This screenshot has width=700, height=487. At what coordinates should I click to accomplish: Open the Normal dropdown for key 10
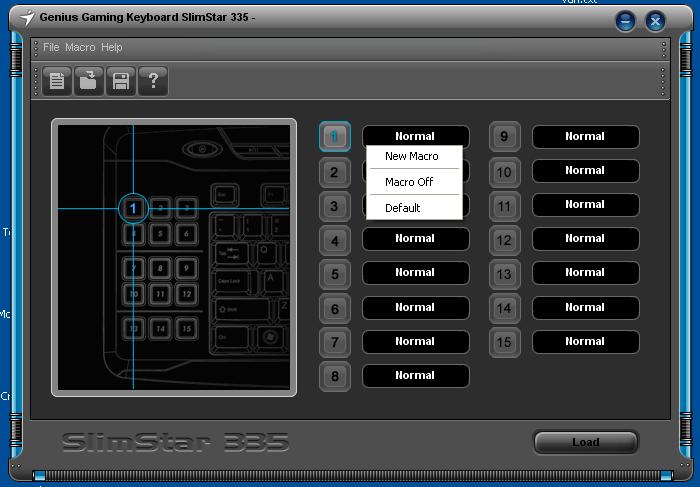click(x=585, y=171)
